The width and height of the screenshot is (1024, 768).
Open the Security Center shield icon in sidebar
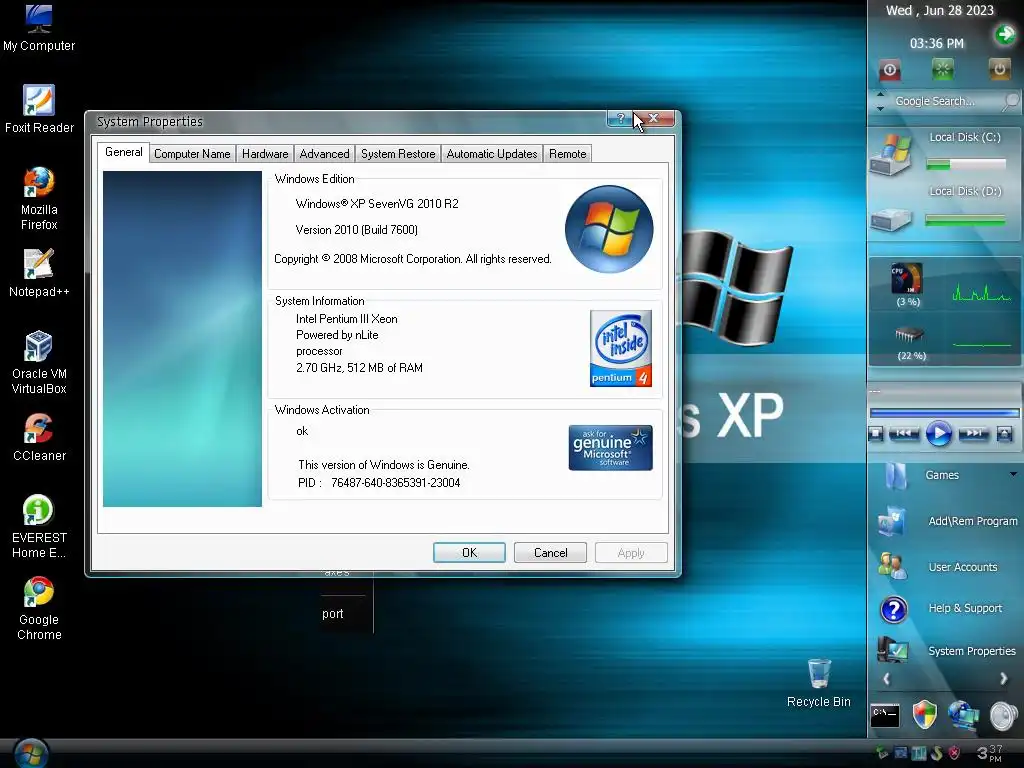[x=924, y=715]
